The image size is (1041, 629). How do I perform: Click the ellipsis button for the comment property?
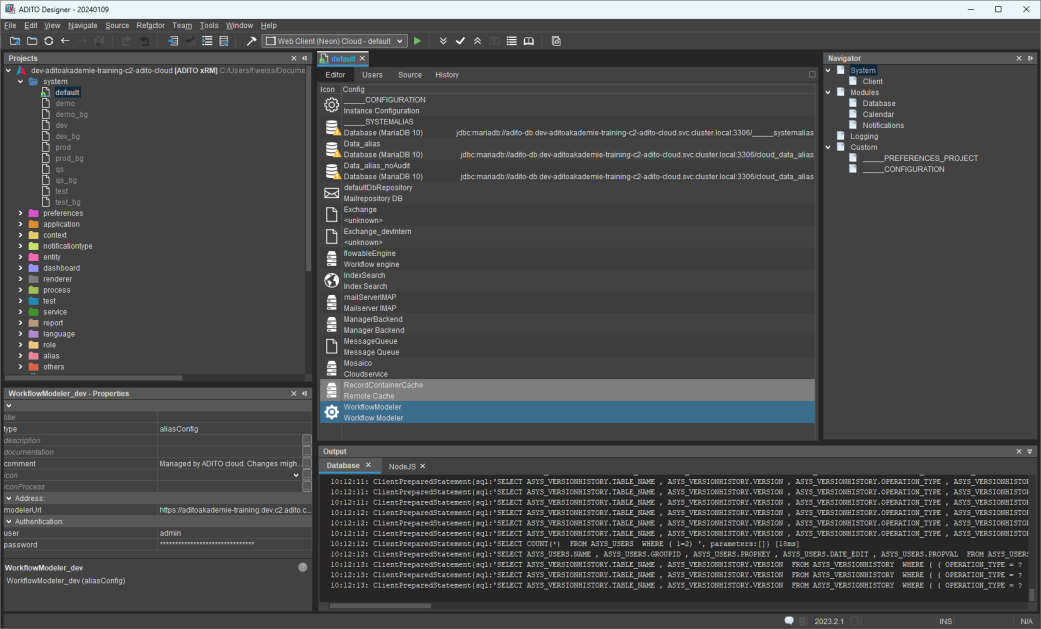[307, 464]
